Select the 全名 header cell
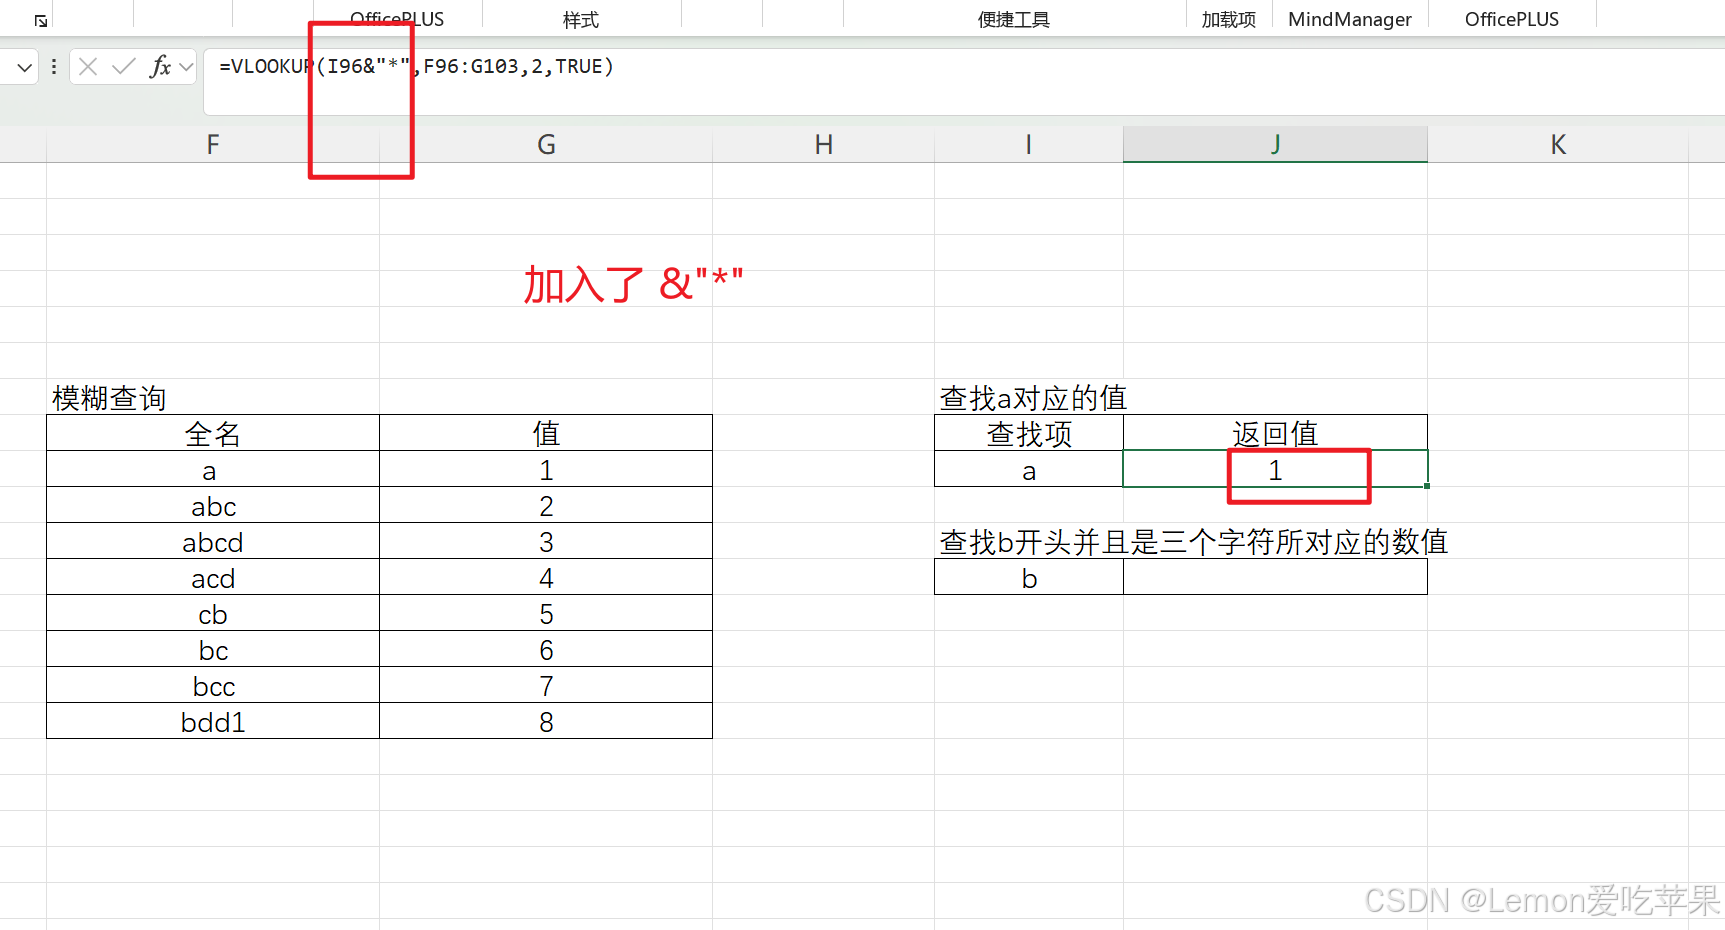This screenshot has width=1725, height=930. (213, 433)
